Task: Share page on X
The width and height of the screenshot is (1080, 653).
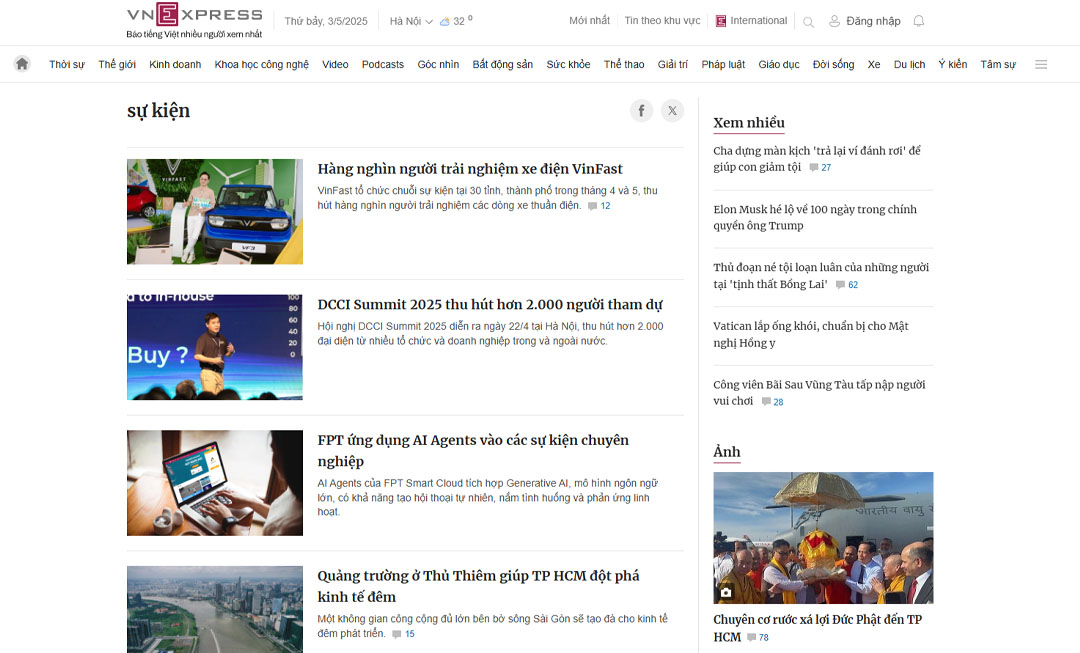Action: point(673,111)
